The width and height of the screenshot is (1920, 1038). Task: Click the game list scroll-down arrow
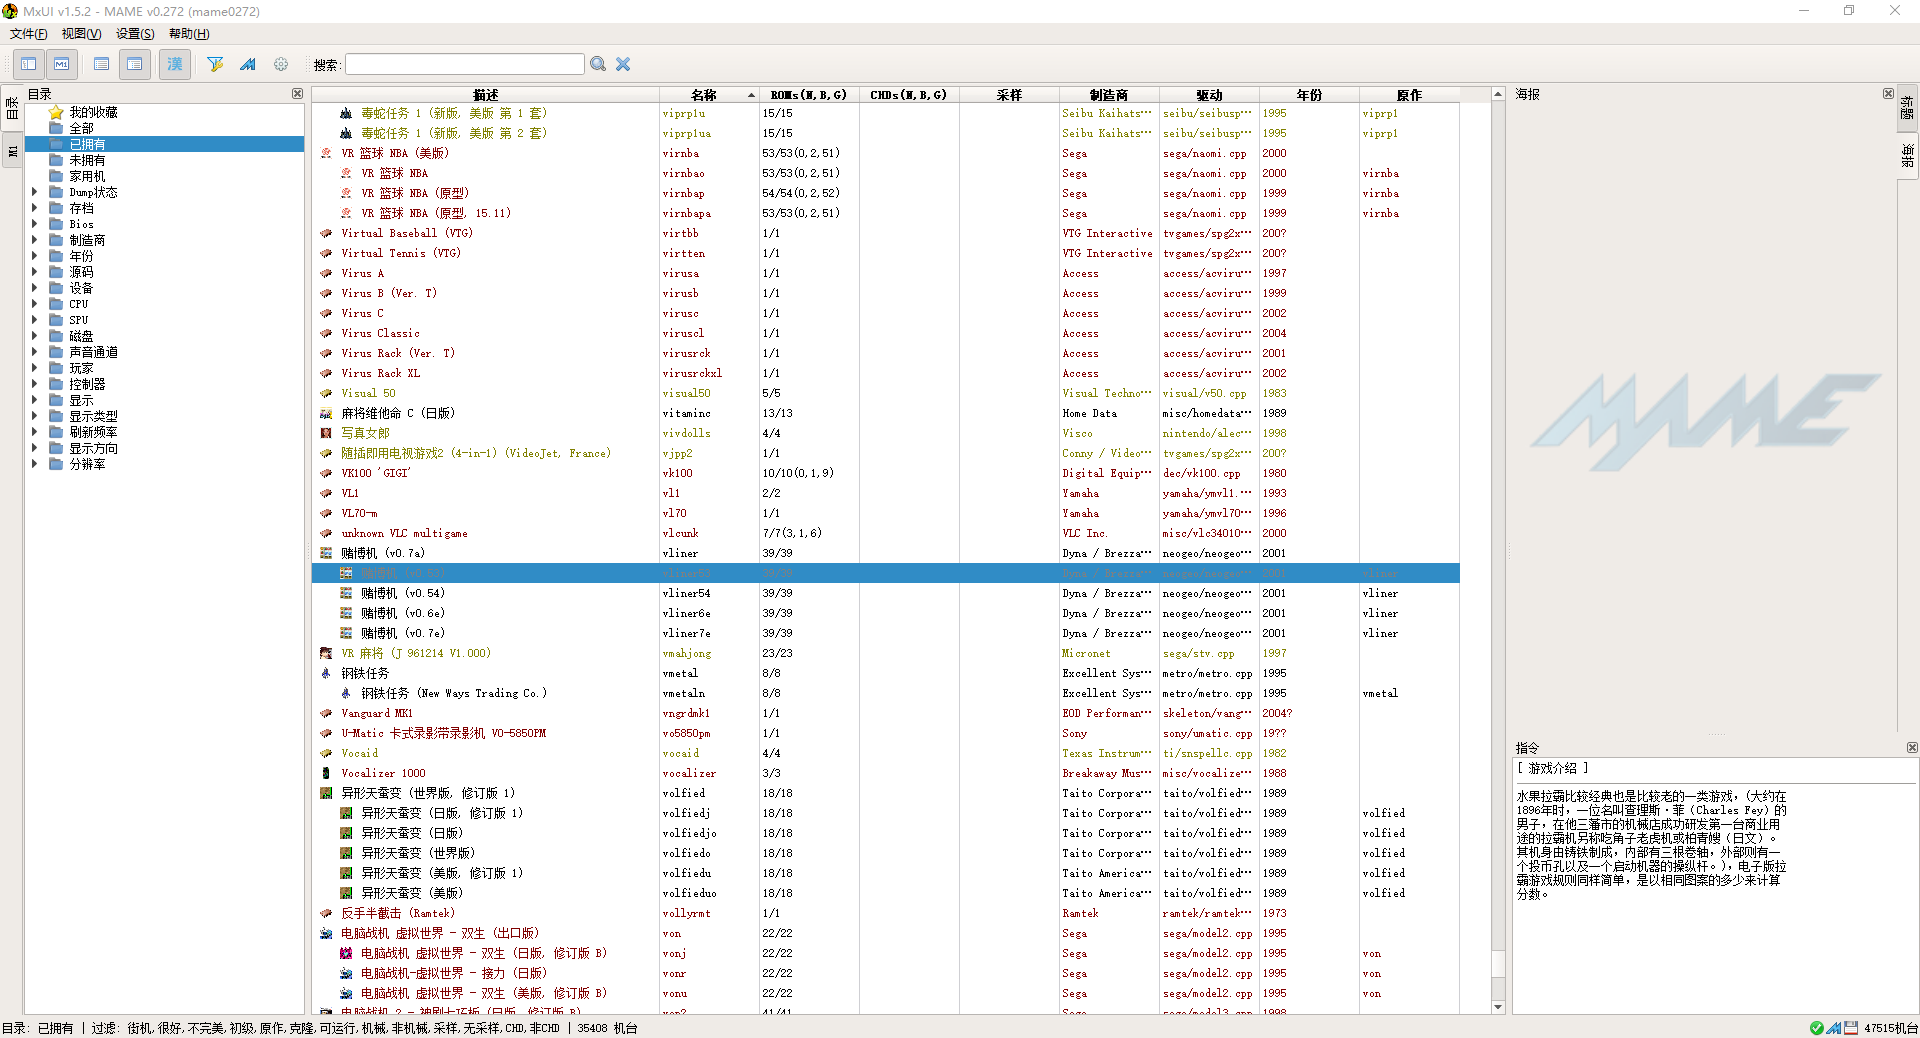click(x=1498, y=1007)
